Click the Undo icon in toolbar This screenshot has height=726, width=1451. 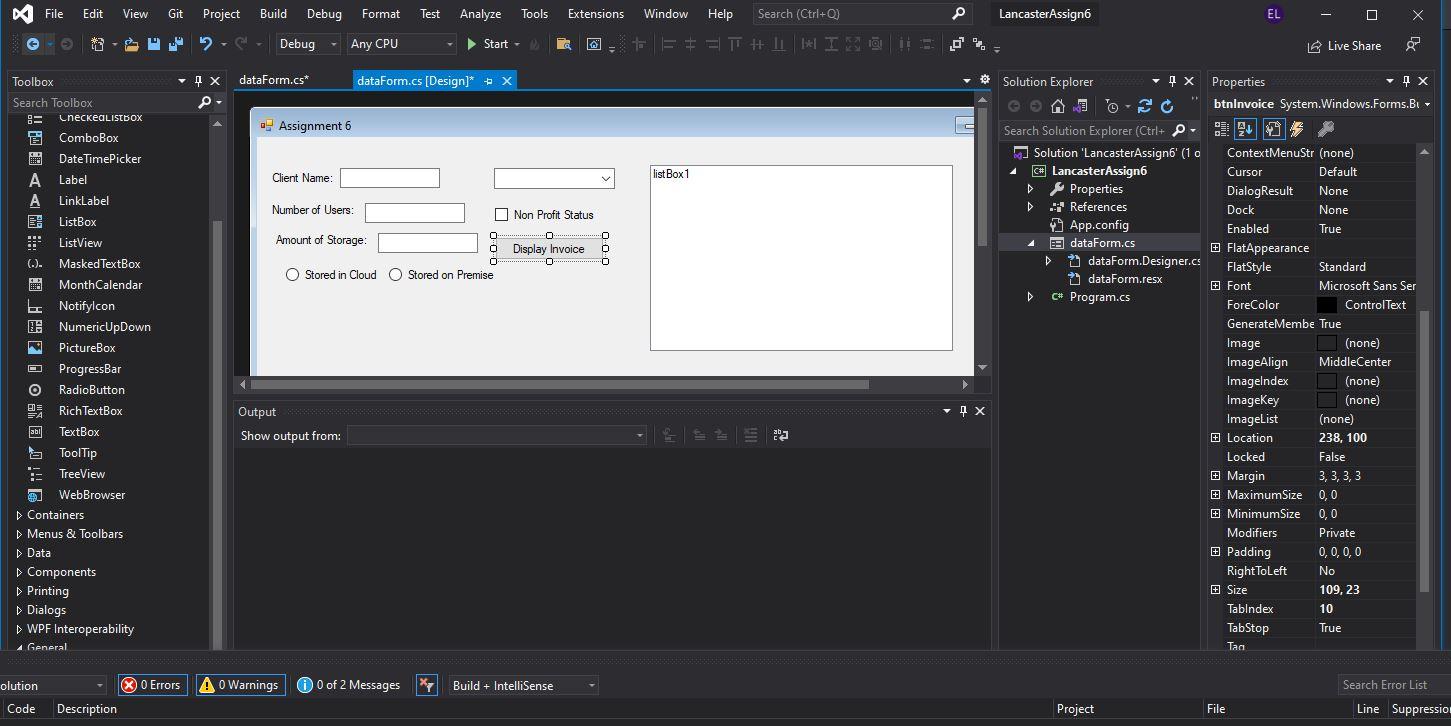[x=206, y=44]
